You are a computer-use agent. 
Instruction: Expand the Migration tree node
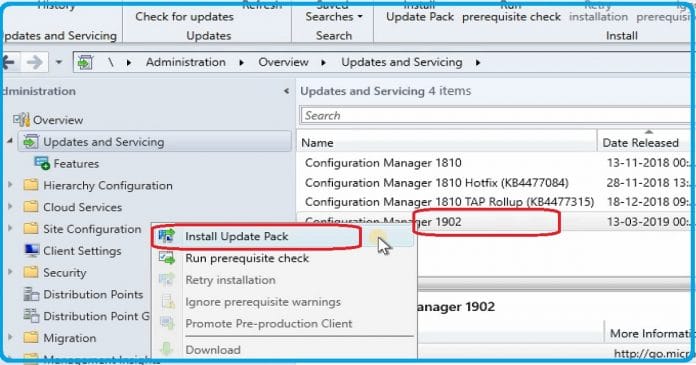point(10,337)
